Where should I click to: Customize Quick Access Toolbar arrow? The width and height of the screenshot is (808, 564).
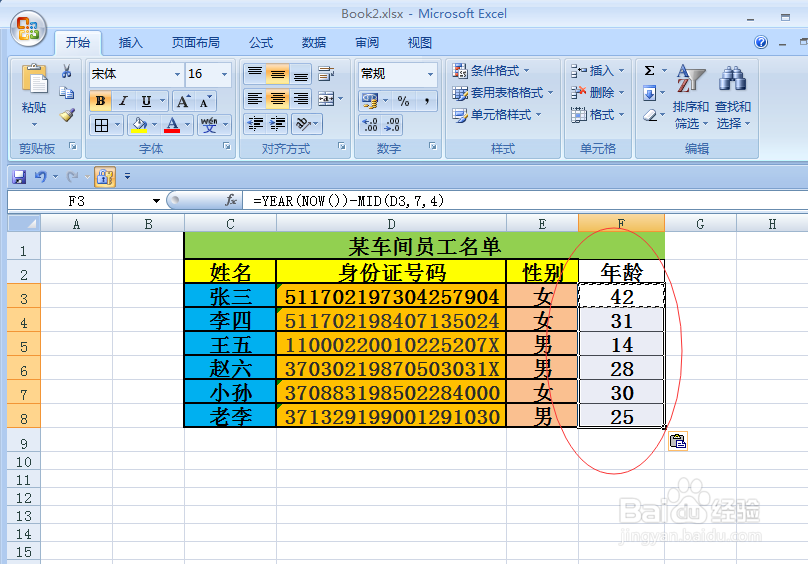click(x=127, y=177)
